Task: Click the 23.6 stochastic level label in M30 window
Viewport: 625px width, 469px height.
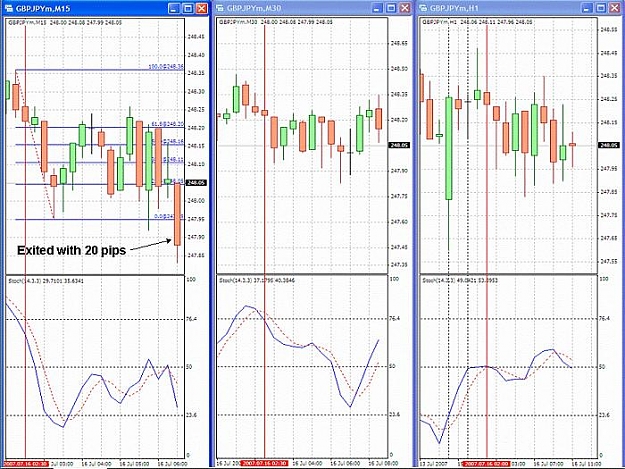Action: coord(394,415)
